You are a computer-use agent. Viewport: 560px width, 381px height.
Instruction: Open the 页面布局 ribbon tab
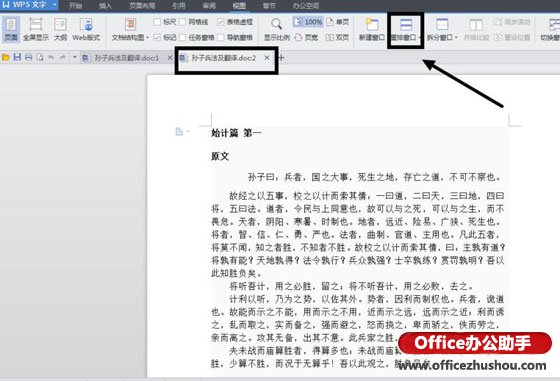click(x=142, y=5)
